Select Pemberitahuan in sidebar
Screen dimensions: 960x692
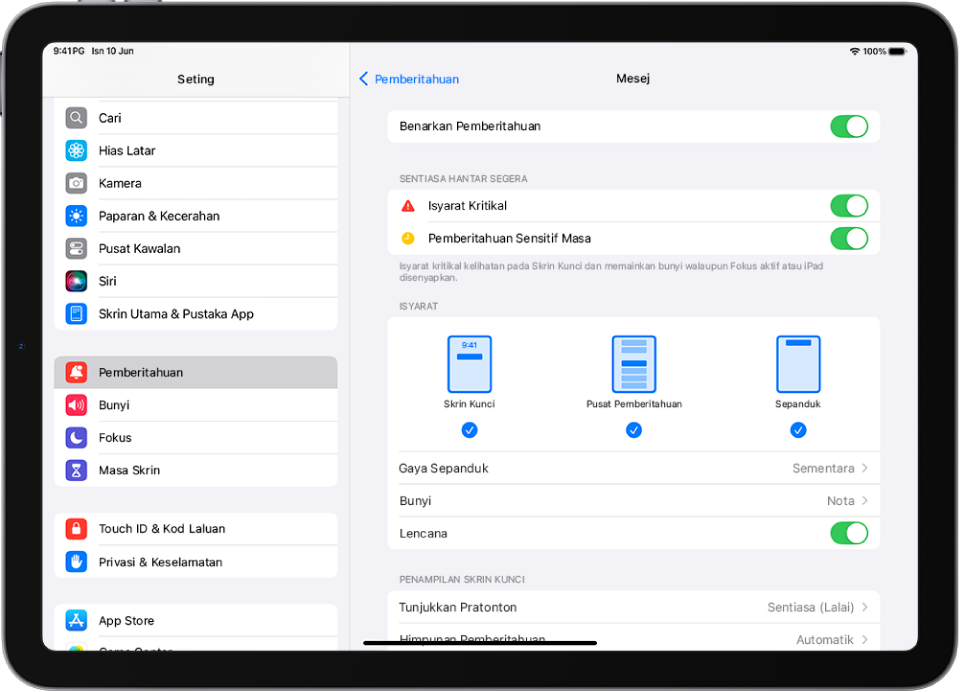pyautogui.click(x=196, y=372)
